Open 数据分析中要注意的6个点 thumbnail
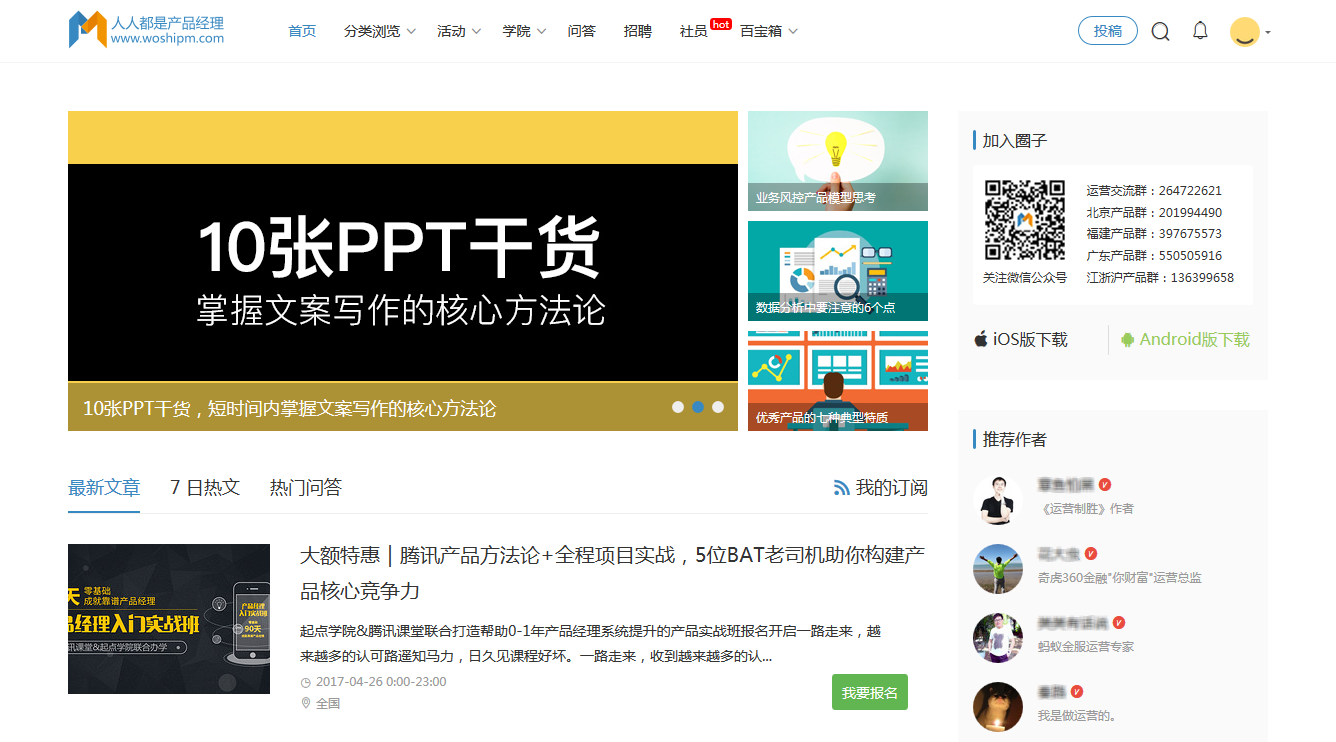The image size is (1336, 742). [x=838, y=271]
